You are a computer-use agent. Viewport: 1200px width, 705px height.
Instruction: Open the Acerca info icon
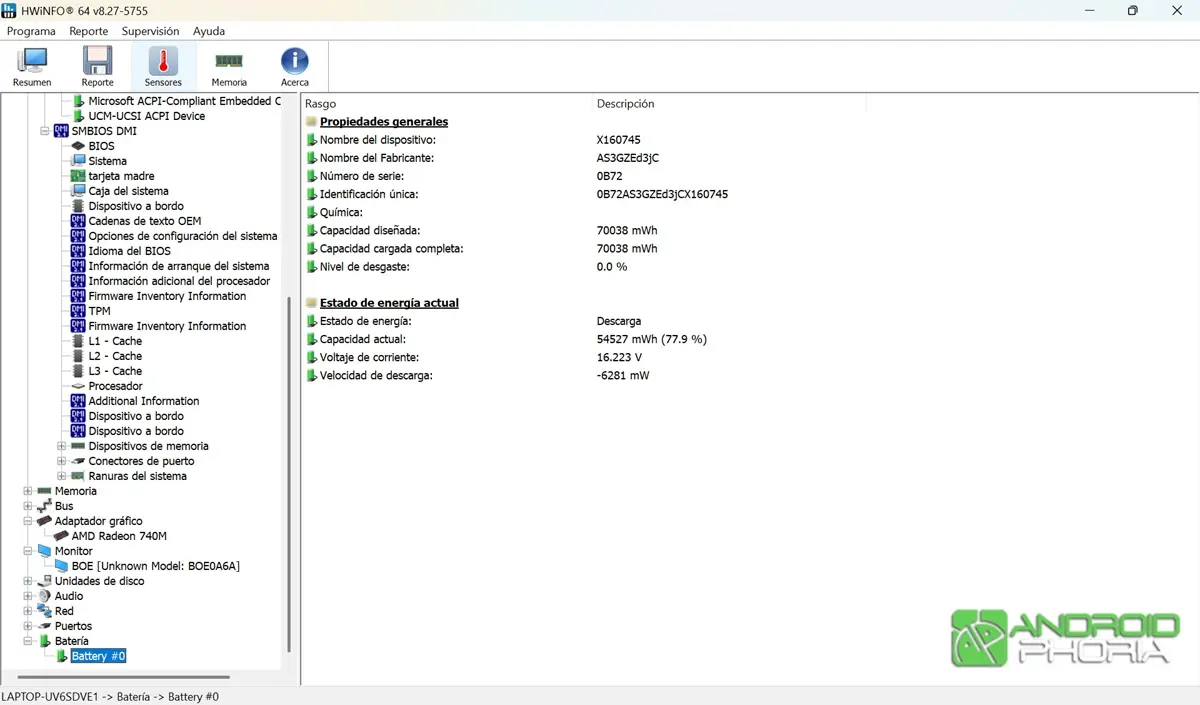point(294,66)
